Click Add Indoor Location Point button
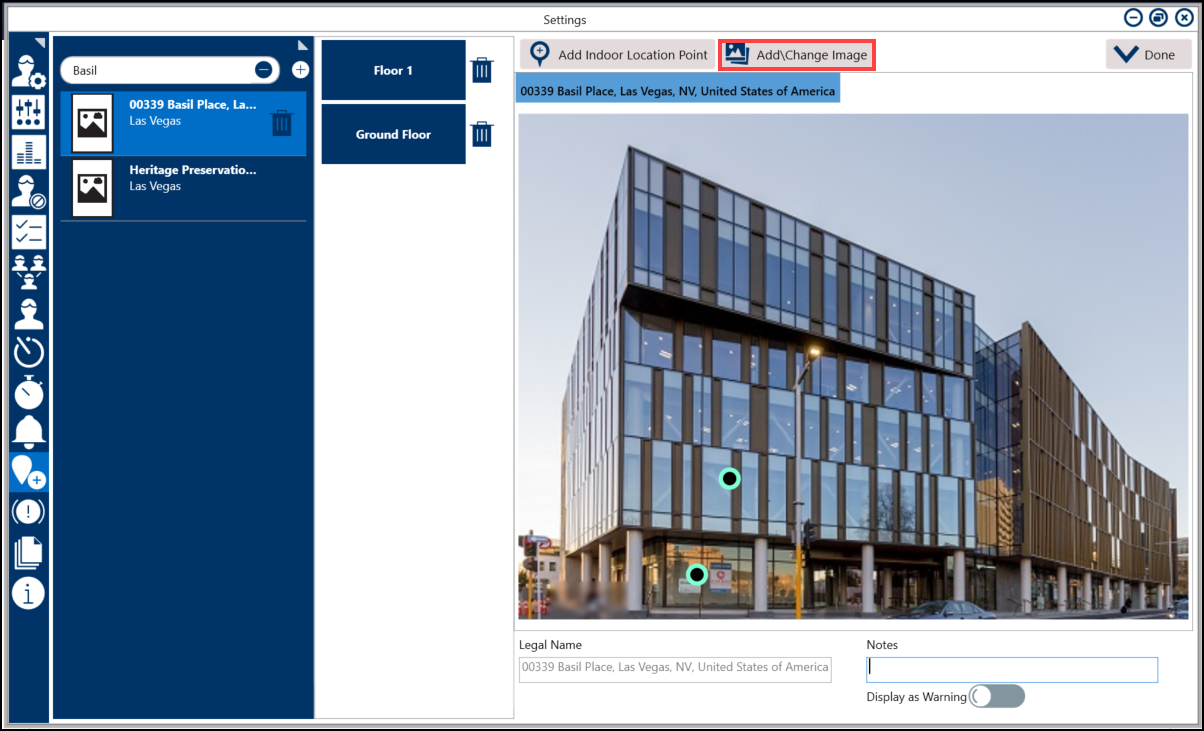 (618, 55)
